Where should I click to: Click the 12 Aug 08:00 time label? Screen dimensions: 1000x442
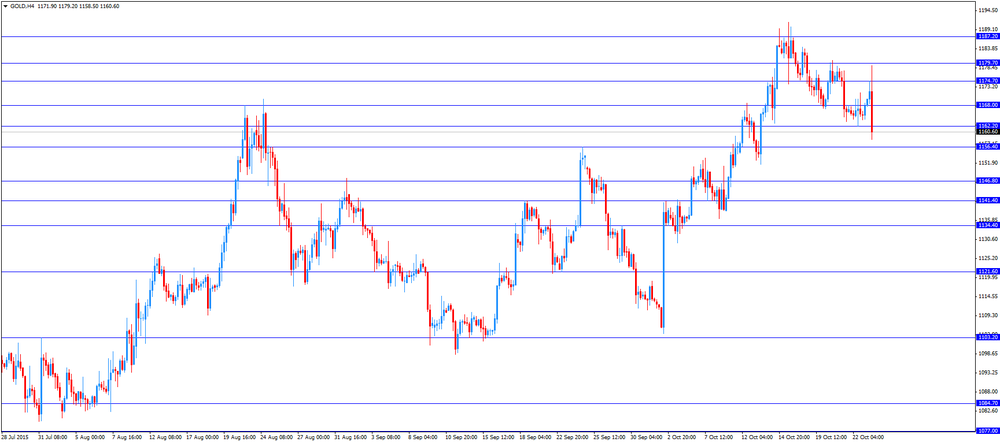point(165,438)
